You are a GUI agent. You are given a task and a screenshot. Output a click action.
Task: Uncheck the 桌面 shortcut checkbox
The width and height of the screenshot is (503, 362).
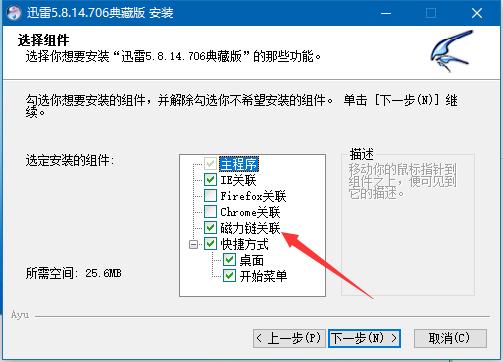coord(229,260)
